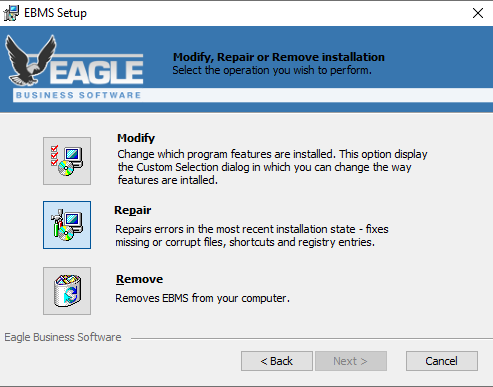Click the Modify description about Custom Selection dialog
Screen dimensions: 493x387
tap(272, 167)
